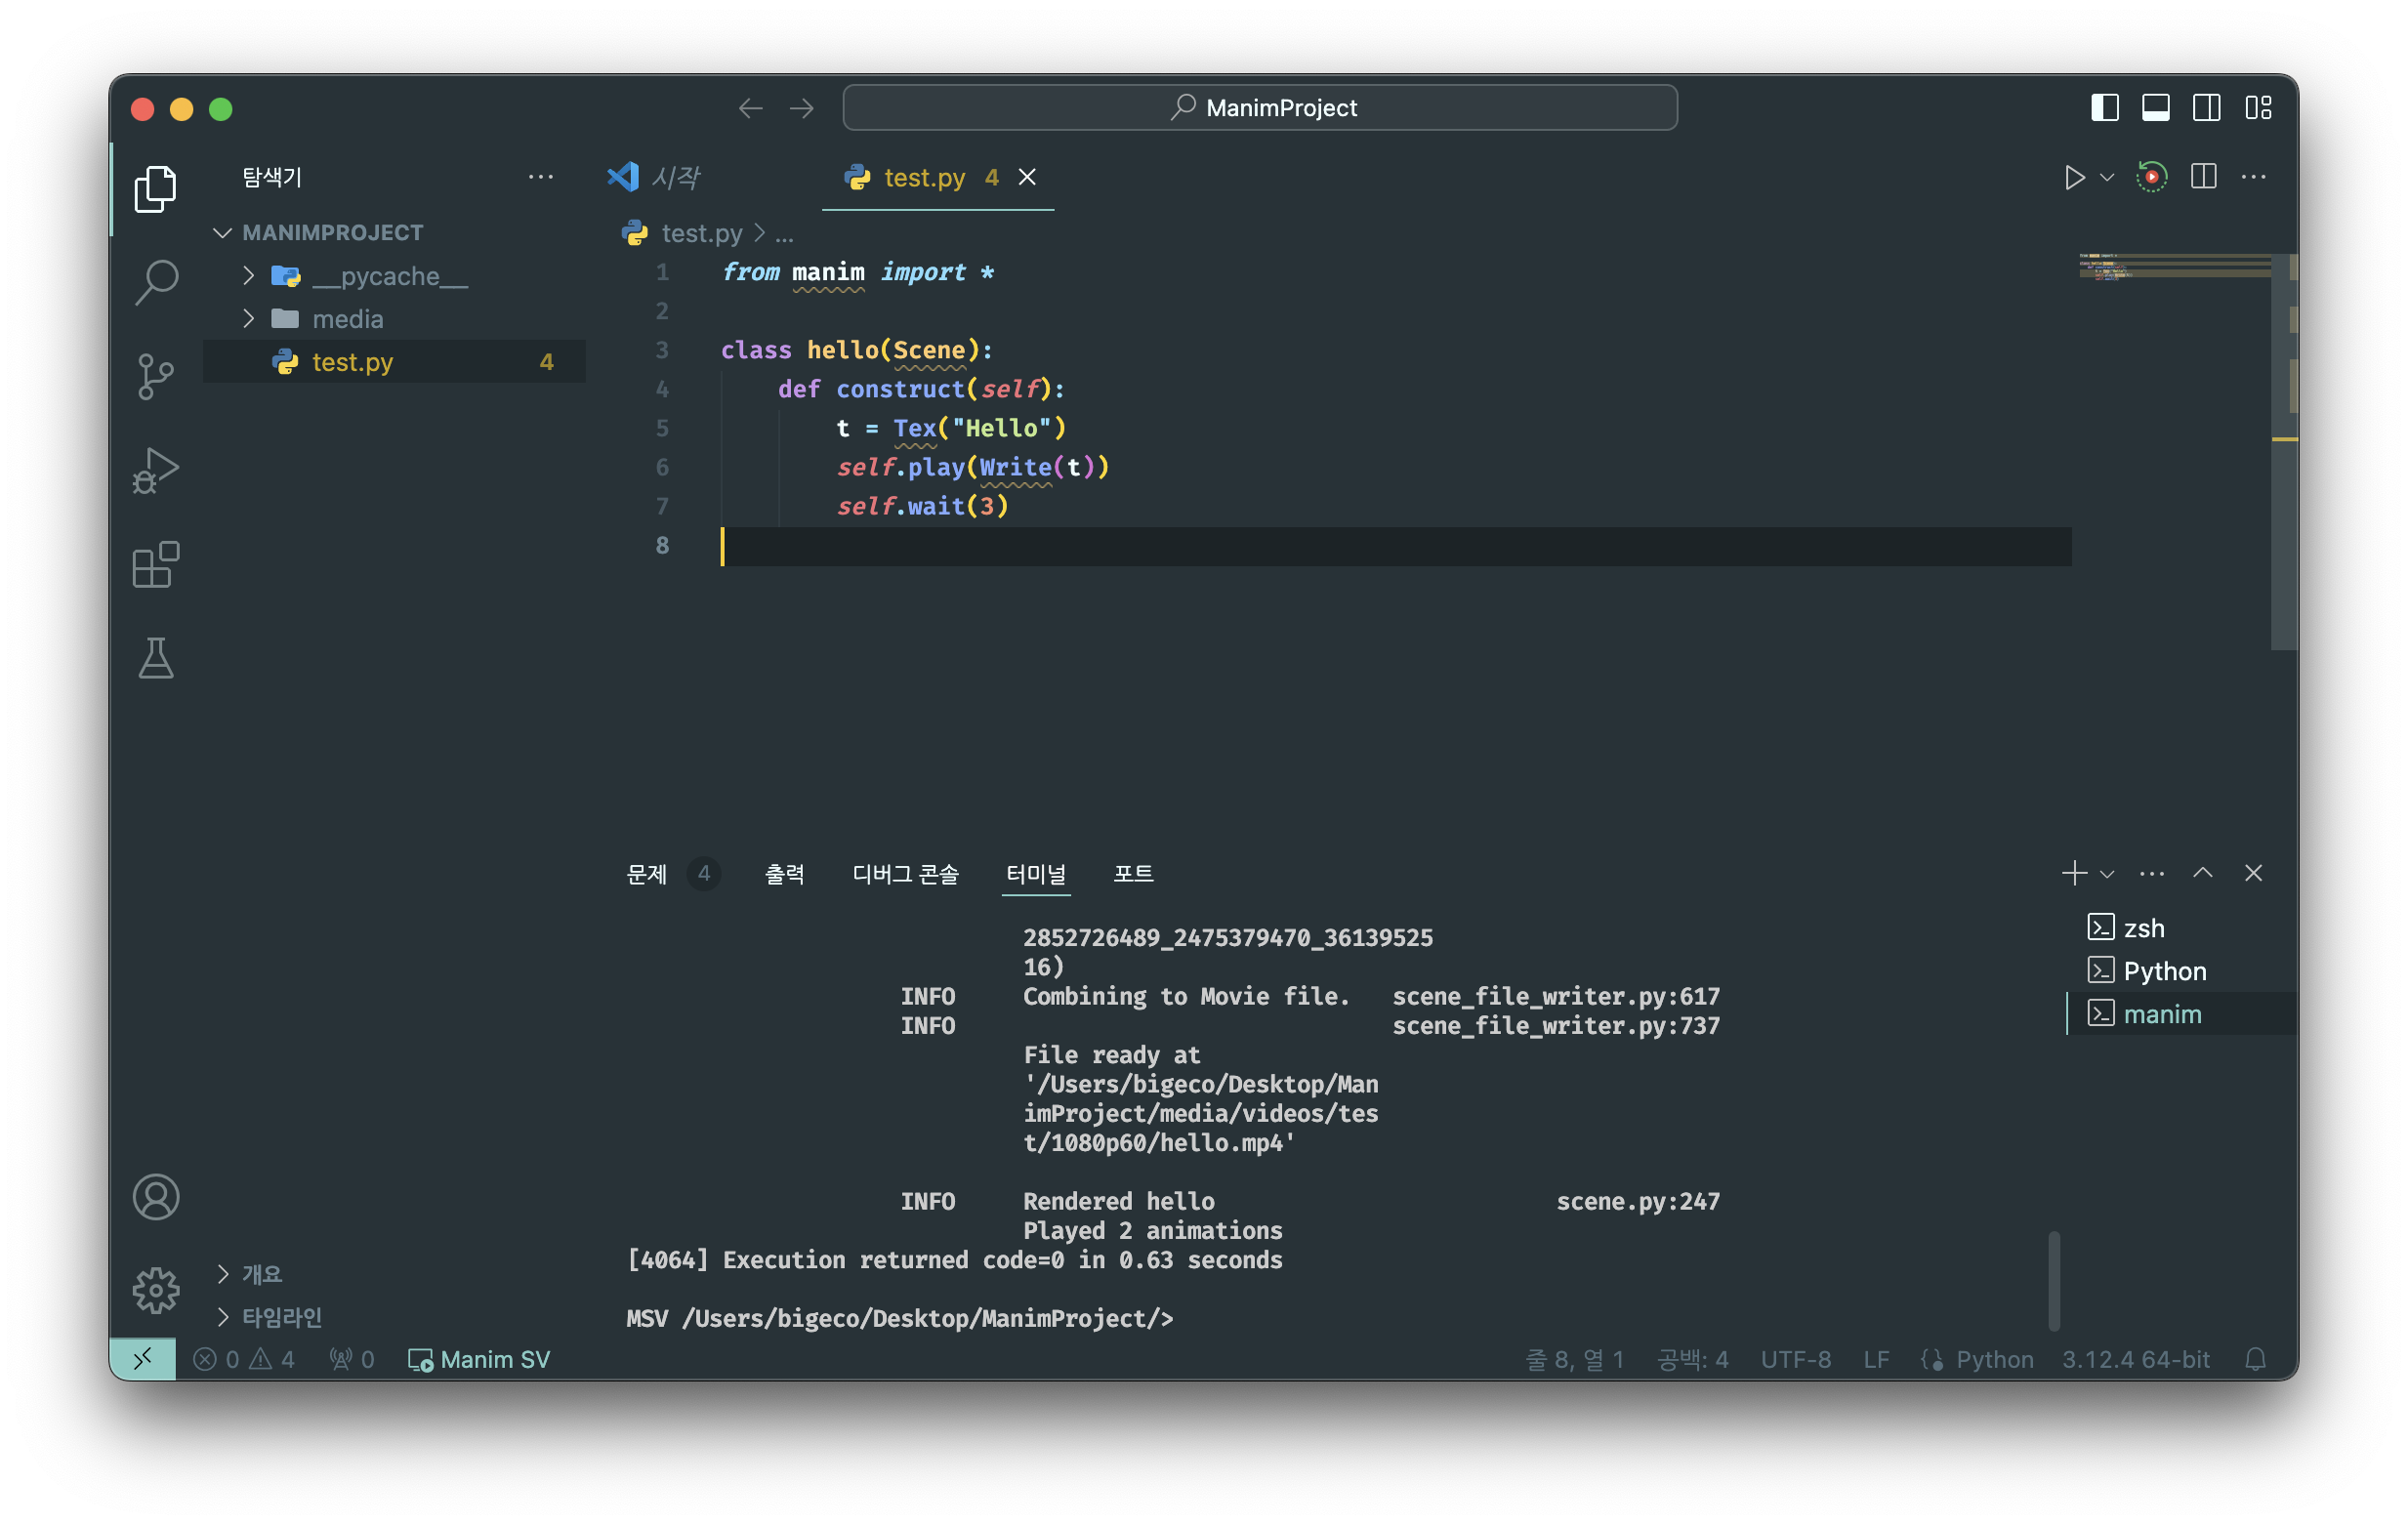Open the run button dropdown arrow
This screenshot has height=1525, width=2408.
2106,177
